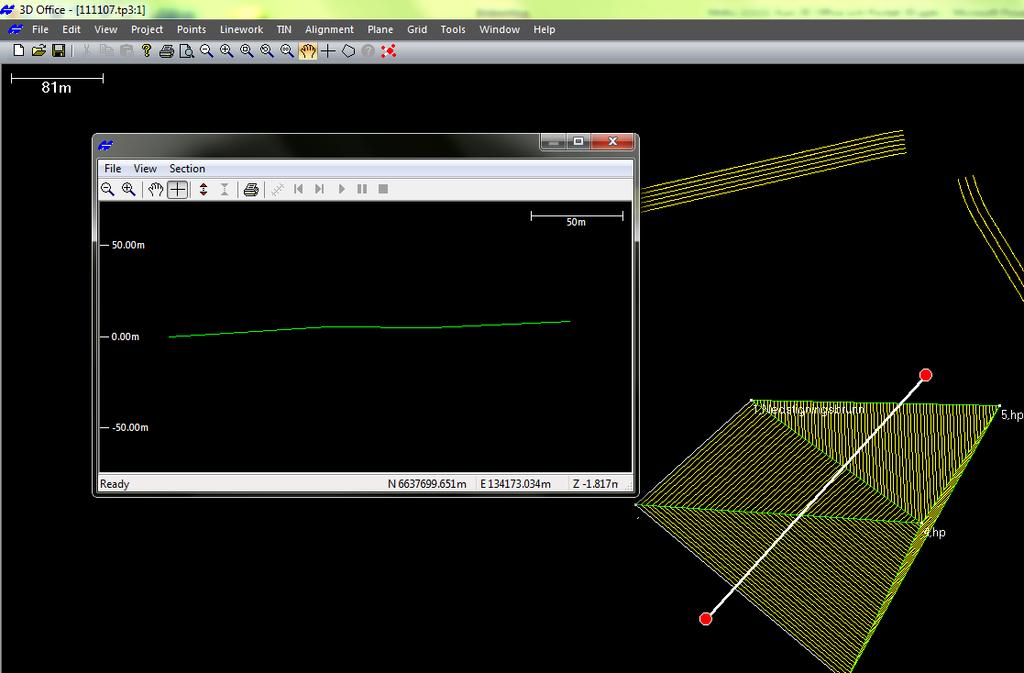Open a project with the folder icon
This screenshot has height=673, width=1024.
point(39,51)
